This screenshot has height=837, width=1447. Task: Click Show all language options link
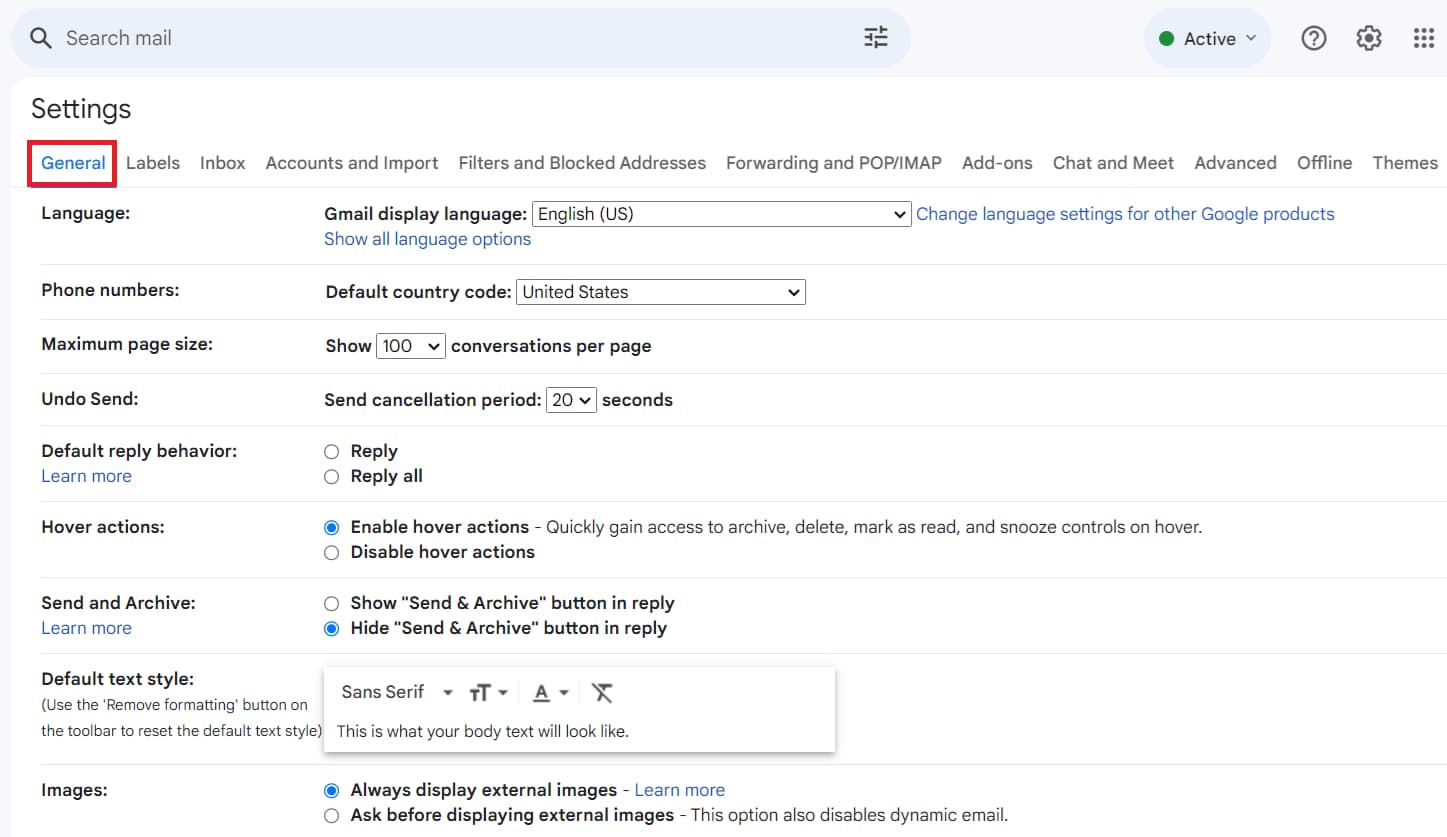(x=427, y=239)
